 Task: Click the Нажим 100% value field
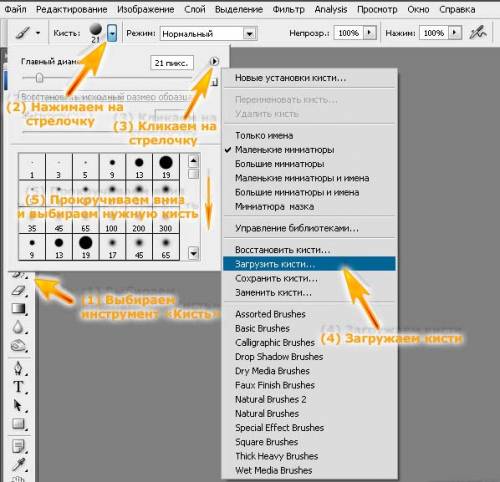point(434,33)
